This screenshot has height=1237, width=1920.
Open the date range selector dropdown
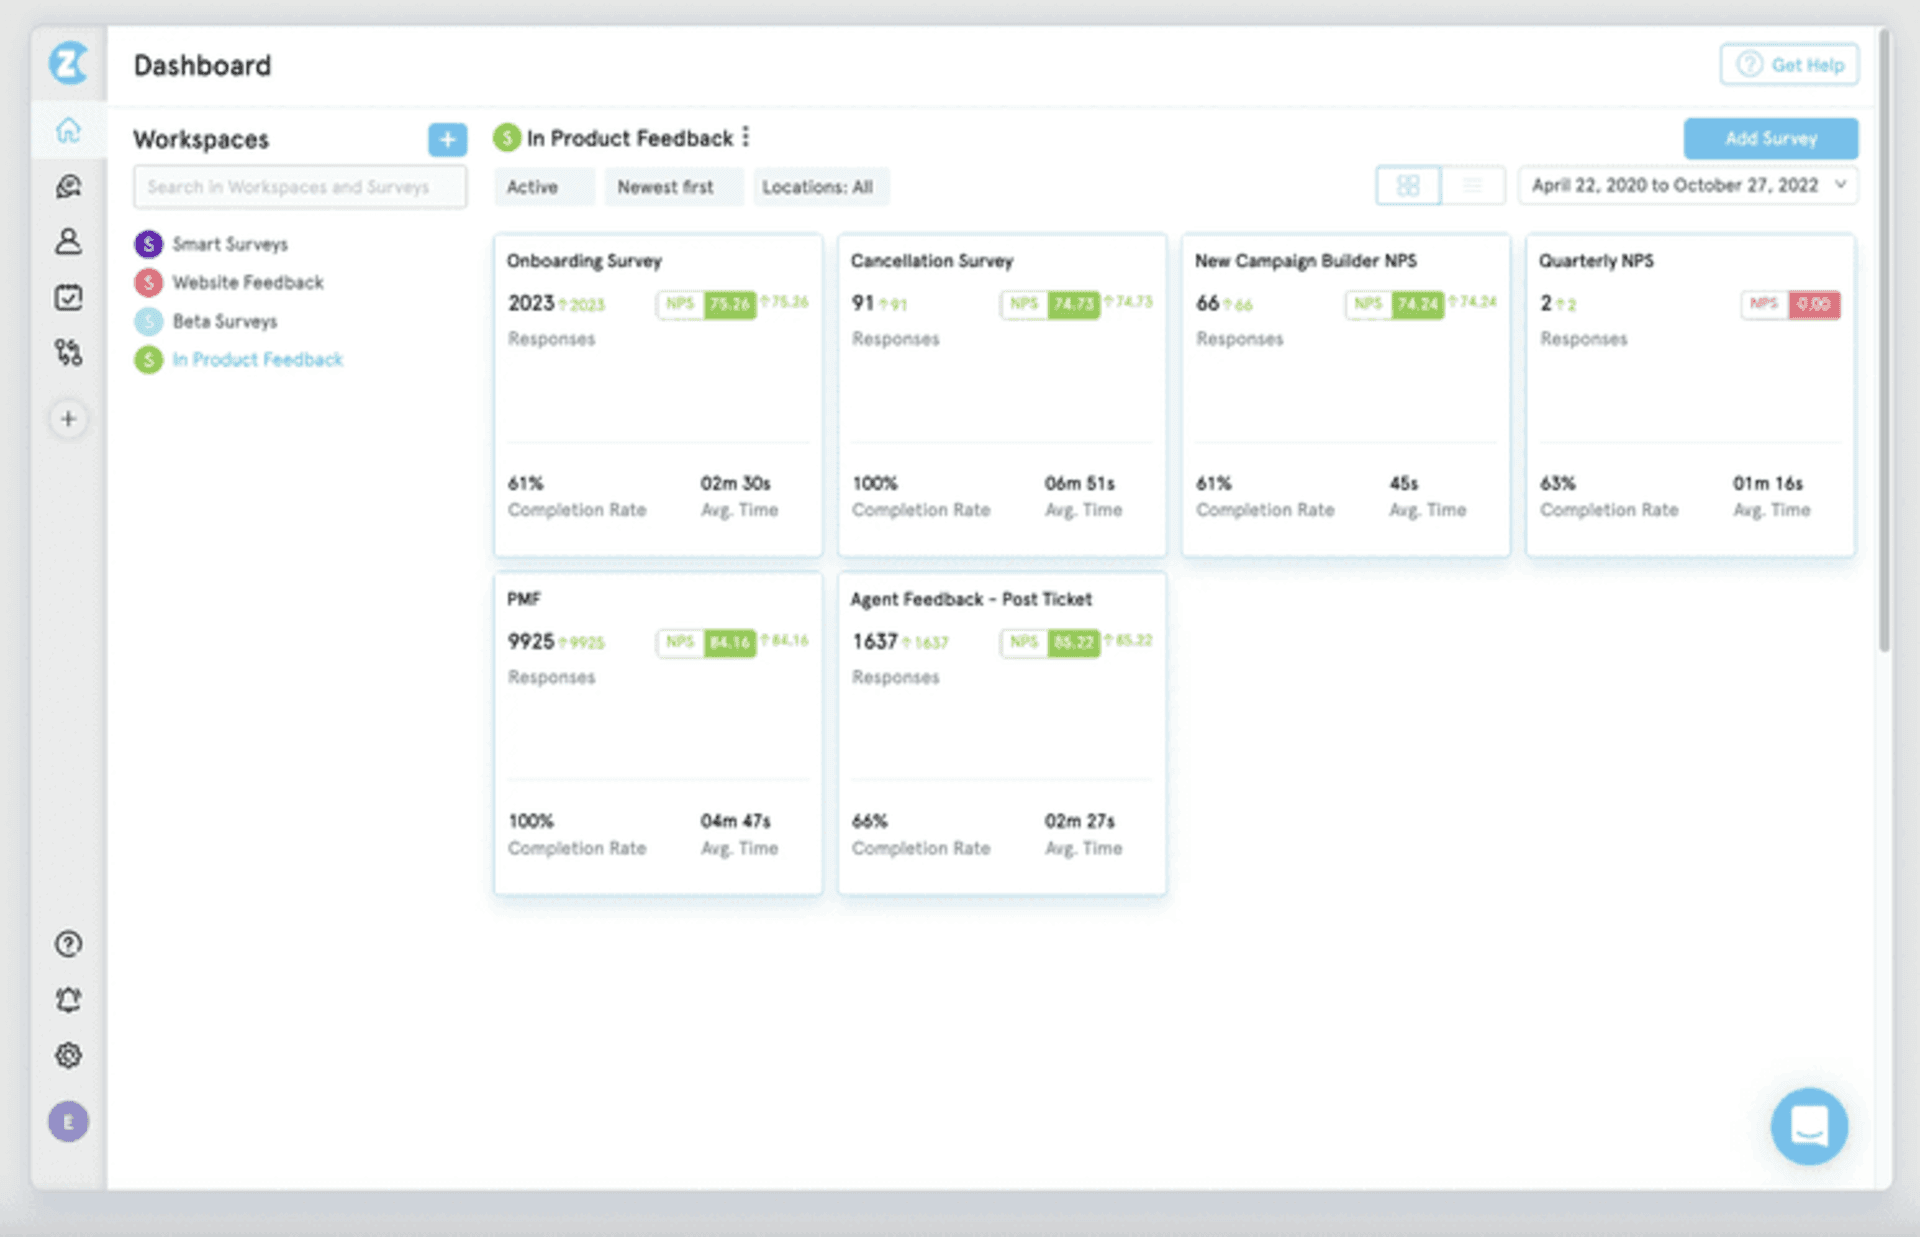[x=1687, y=185]
